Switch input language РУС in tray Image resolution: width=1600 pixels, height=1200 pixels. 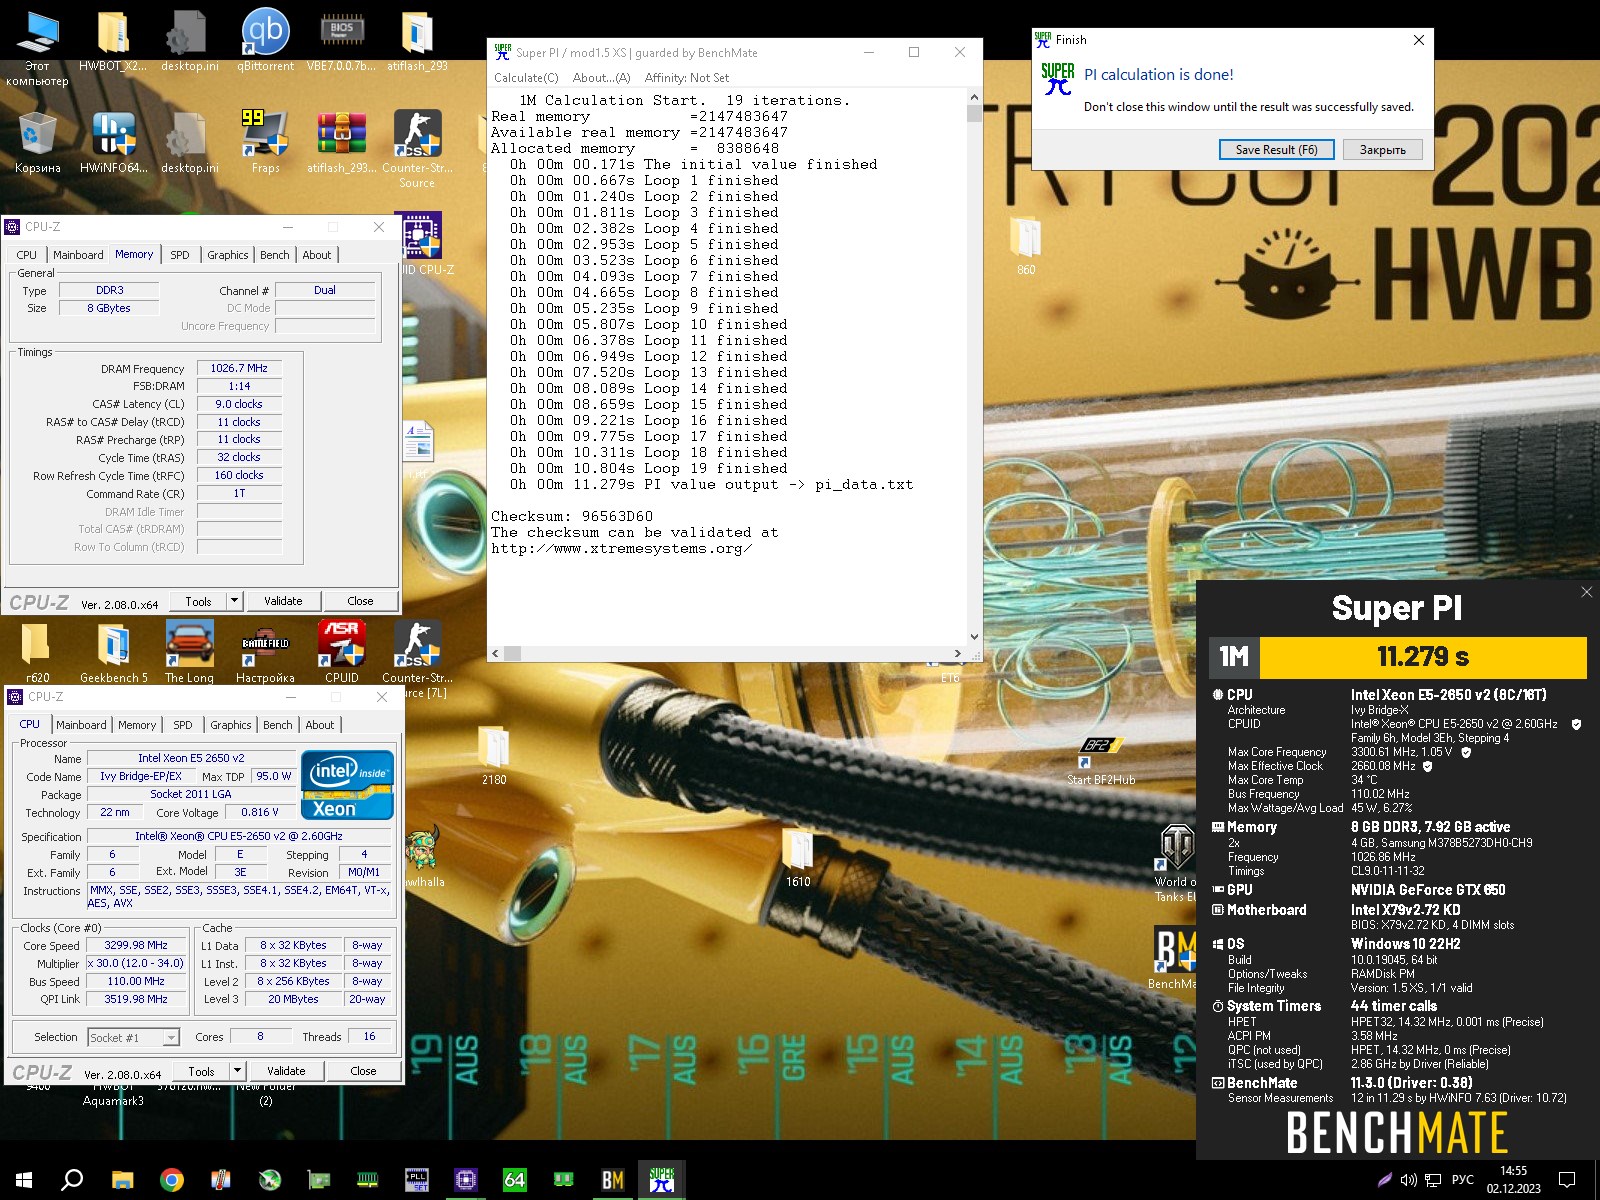[x=1462, y=1180]
